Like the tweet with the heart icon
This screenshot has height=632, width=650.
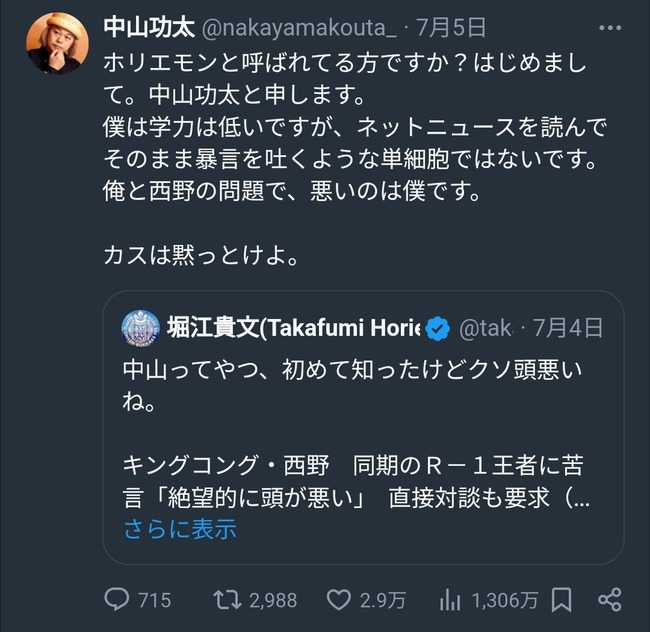pyautogui.click(x=338, y=600)
